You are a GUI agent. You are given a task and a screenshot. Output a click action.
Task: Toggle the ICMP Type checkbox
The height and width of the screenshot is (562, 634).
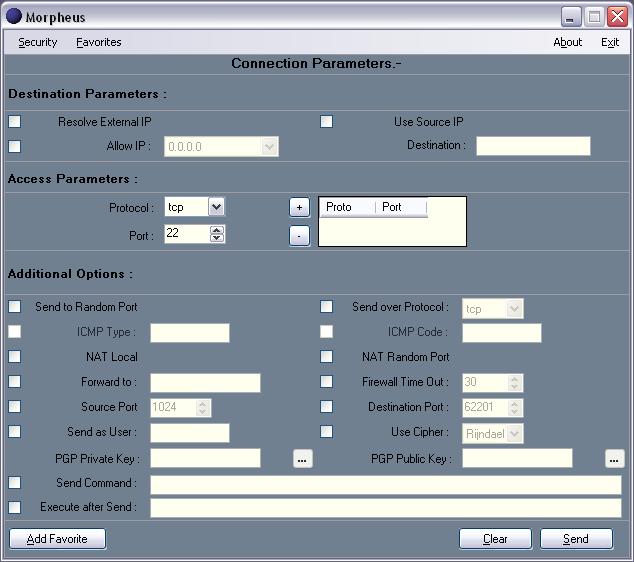tap(15, 332)
